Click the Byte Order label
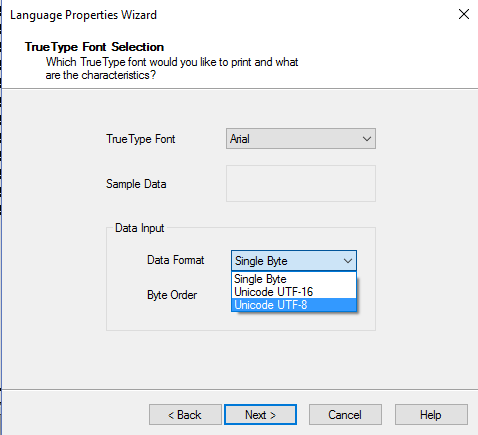This screenshot has width=478, height=435. (172, 295)
